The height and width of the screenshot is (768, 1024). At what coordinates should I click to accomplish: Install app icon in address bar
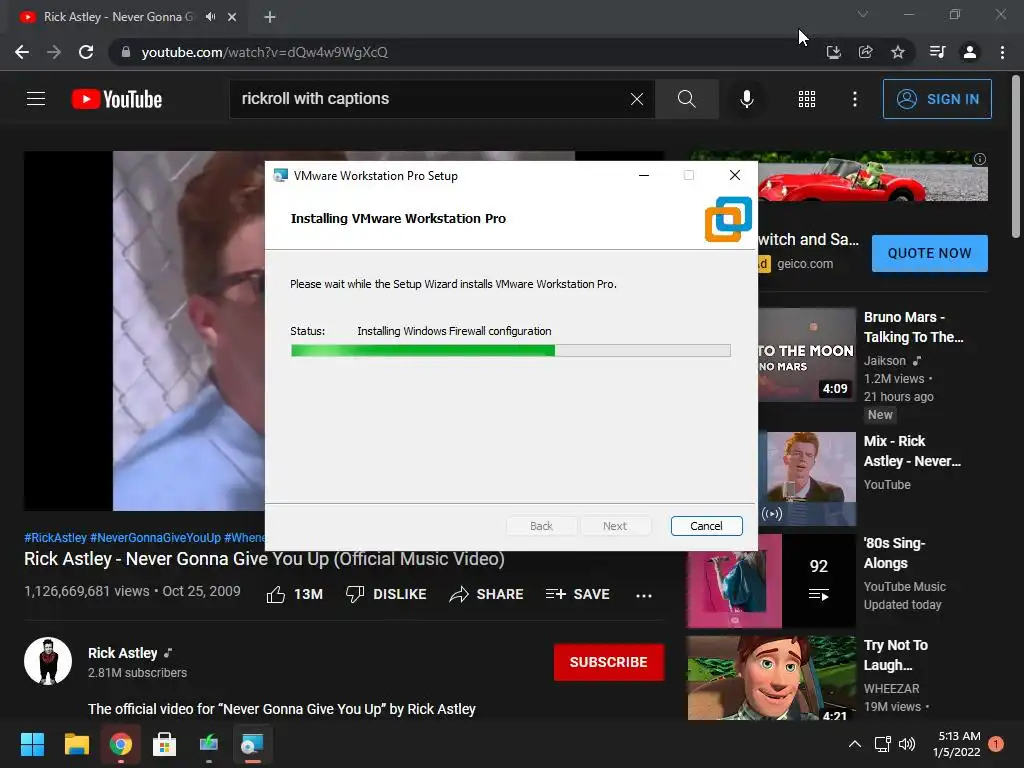coord(833,52)
